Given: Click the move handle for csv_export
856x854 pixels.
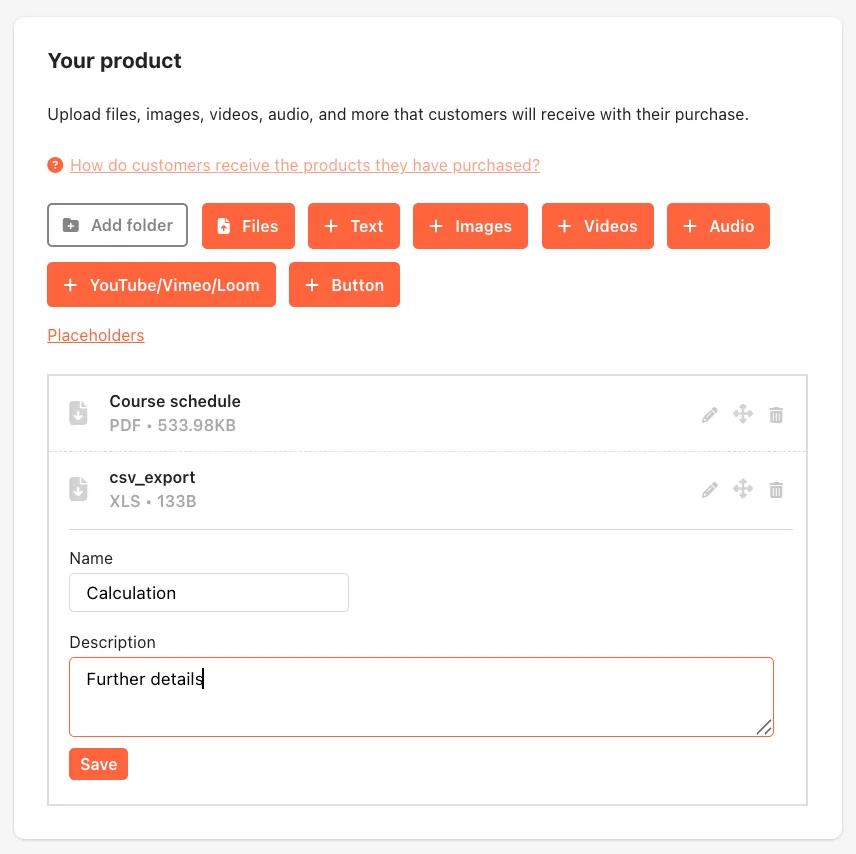Looking at the screenshot, I should 742,489.
